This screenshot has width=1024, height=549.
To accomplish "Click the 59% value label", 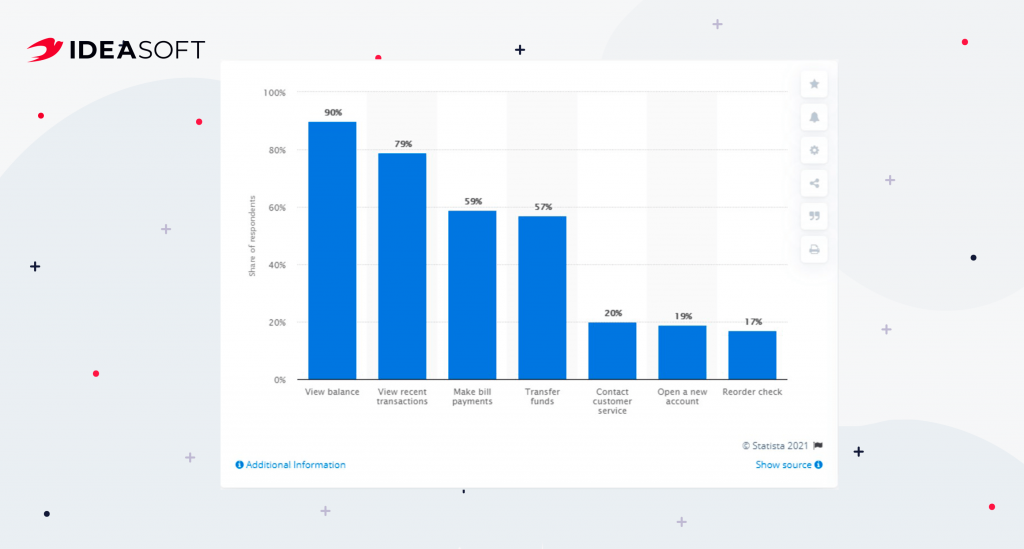I will pos(473,201).
